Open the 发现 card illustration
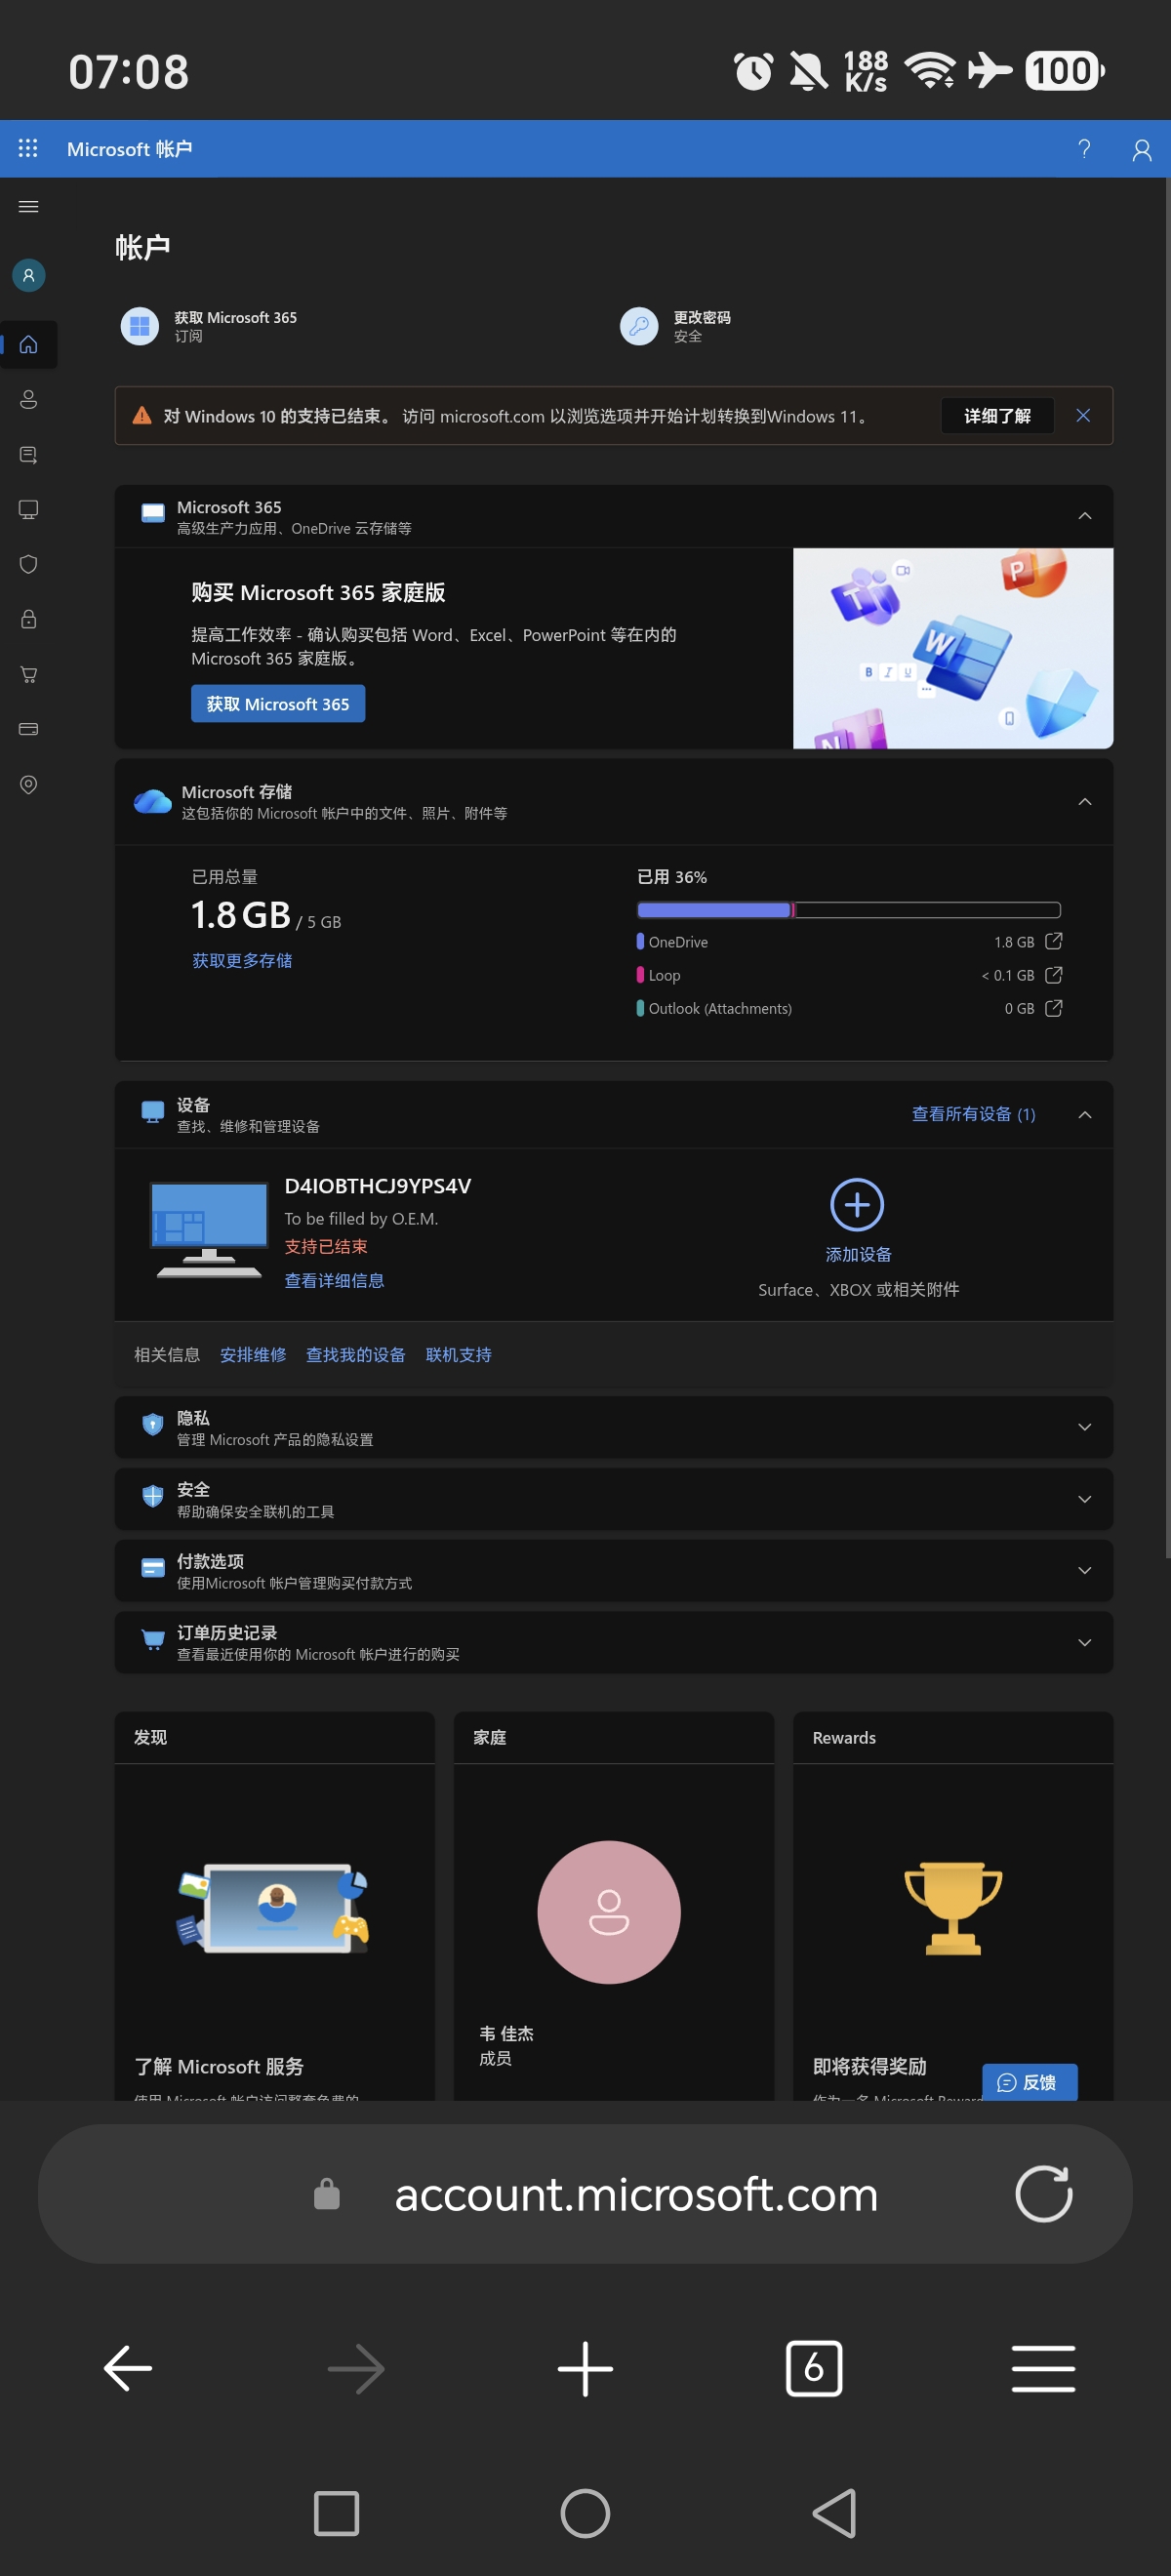Viewport: 1171px width, 2576px height. click(x=274, y=1907)
